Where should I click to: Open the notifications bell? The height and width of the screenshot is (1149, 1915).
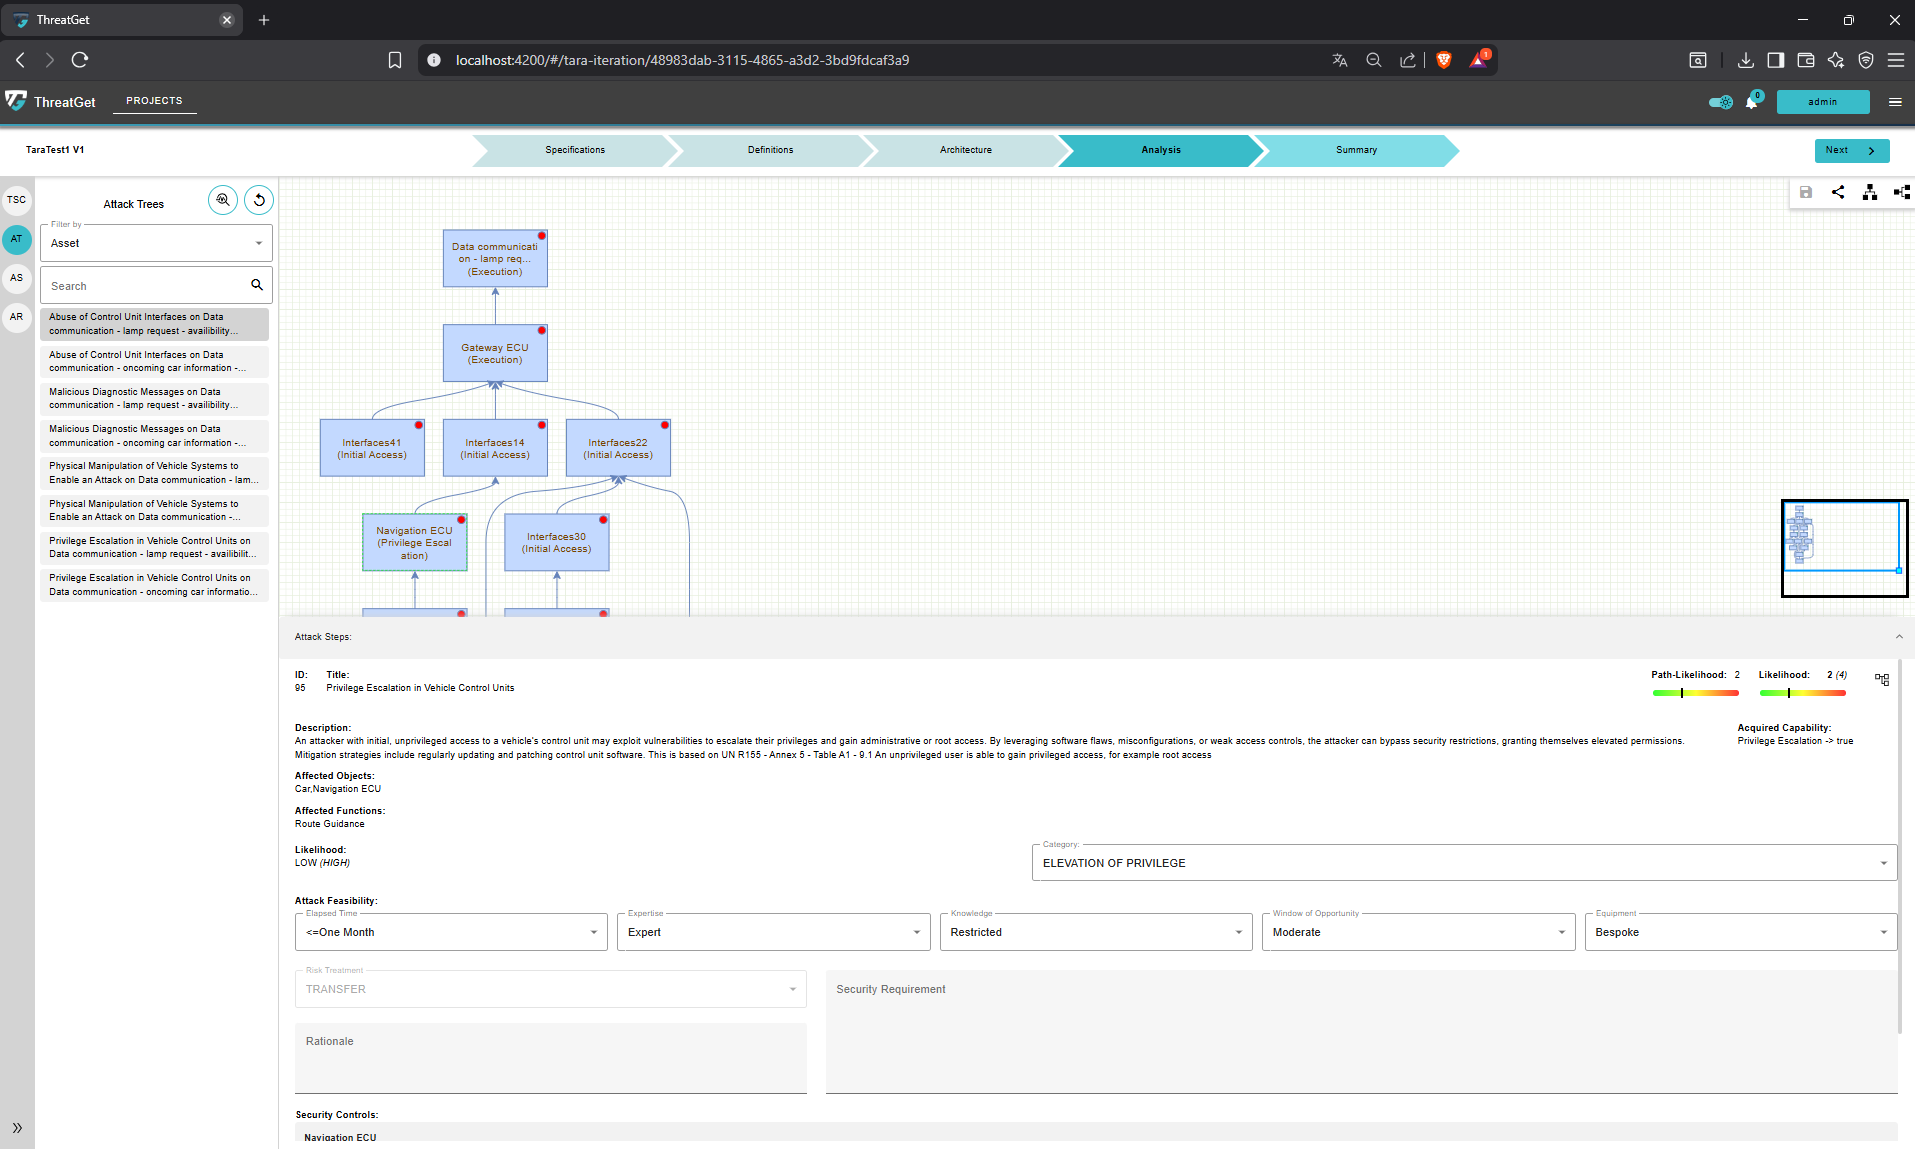[1751, 102]
